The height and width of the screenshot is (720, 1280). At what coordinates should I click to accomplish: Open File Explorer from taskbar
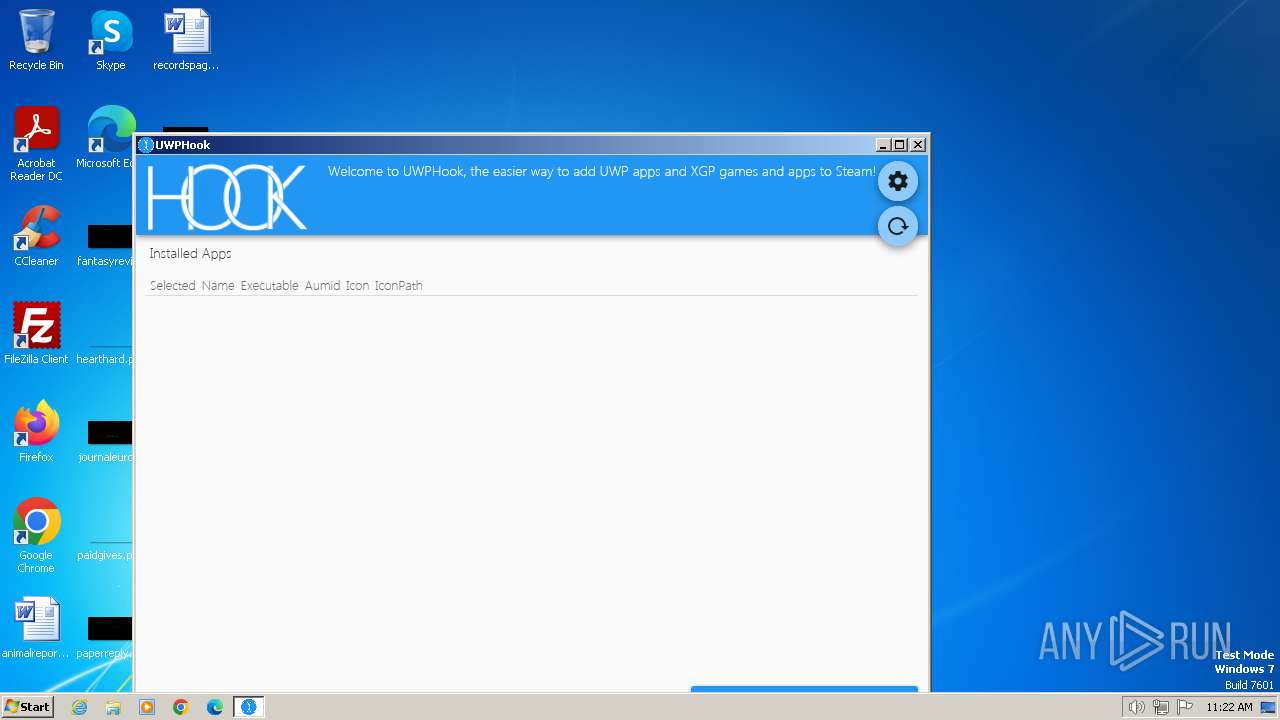[x=113, y=707]
